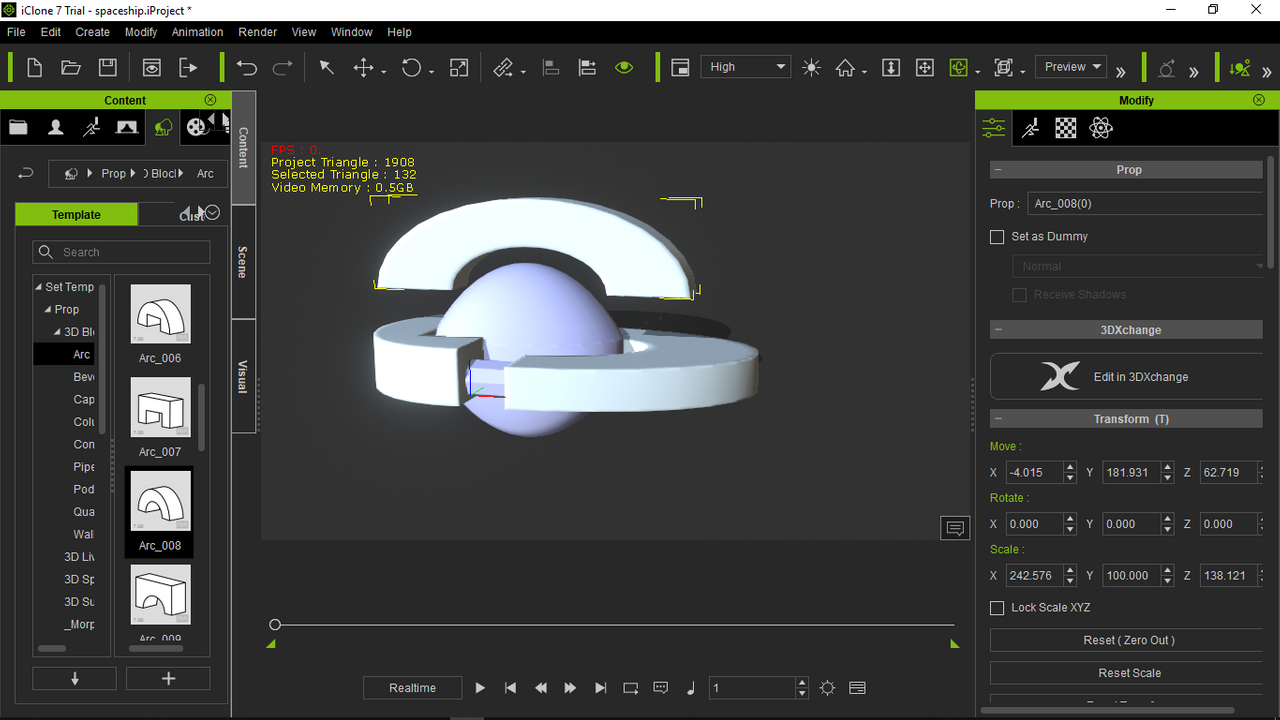
Task: Click the green camera orbit icon
Action: [959, 68]
